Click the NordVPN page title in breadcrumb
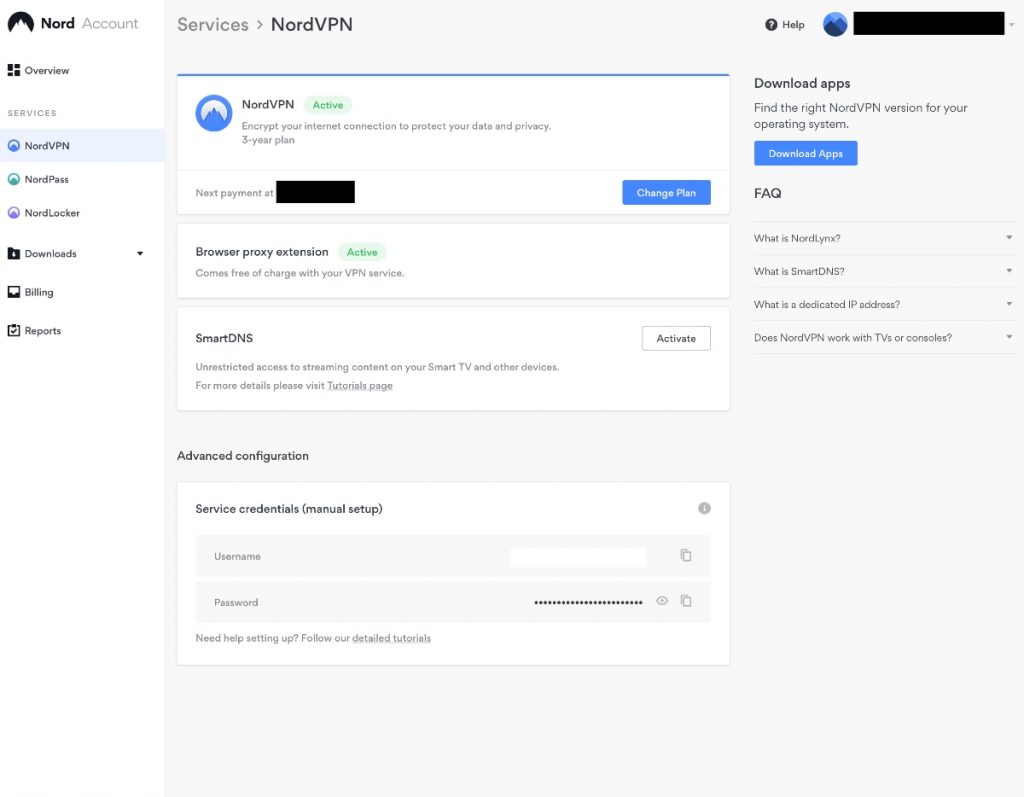Viewport: 1024px width, 797px height. [x=312, y=24]
